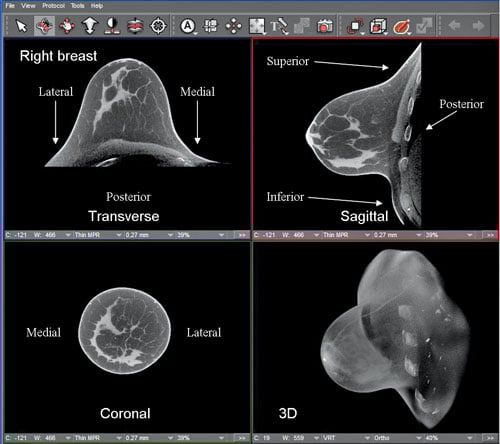This screenshot has height=444, width=500.
Task: Select the arrow pointer tool
Action: [22, 26]
